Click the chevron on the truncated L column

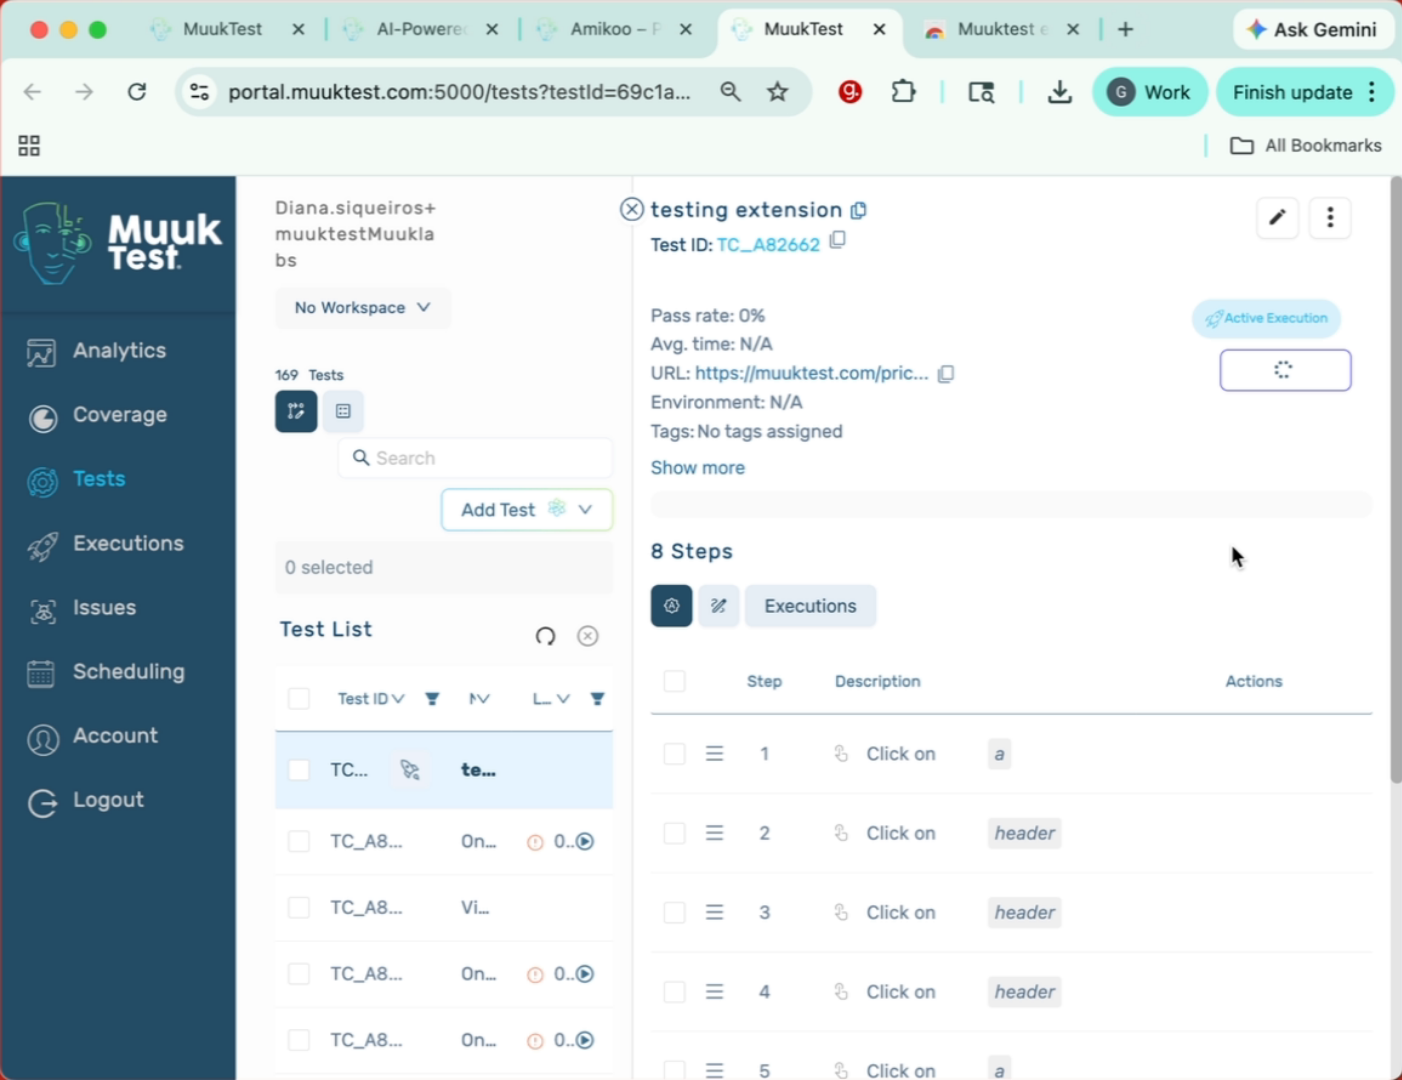564,699
